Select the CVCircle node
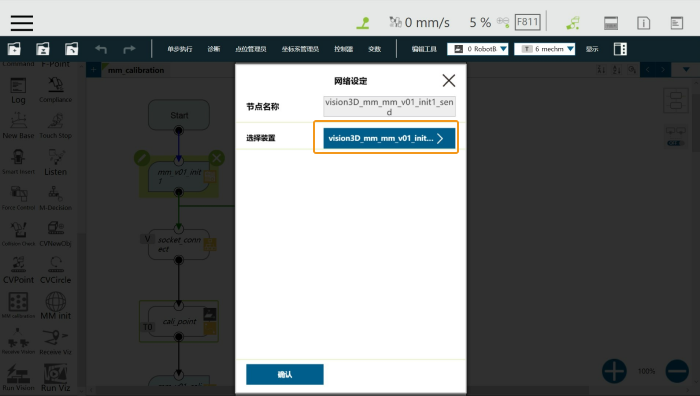The height and width of the screenshot is (396, 700). point(55,271)
